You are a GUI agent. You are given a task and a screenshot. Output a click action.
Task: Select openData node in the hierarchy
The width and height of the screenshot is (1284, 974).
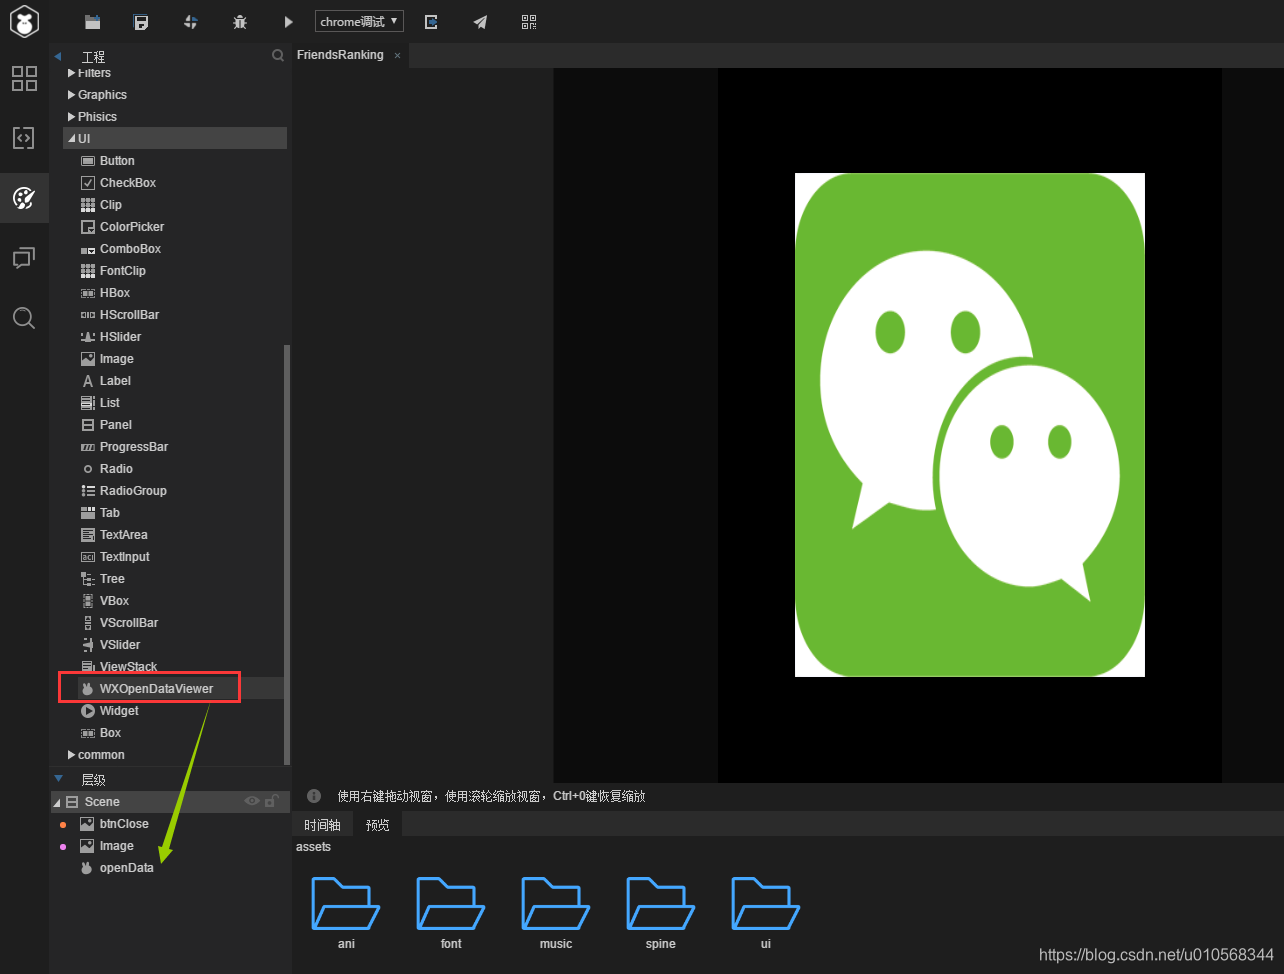127,868
